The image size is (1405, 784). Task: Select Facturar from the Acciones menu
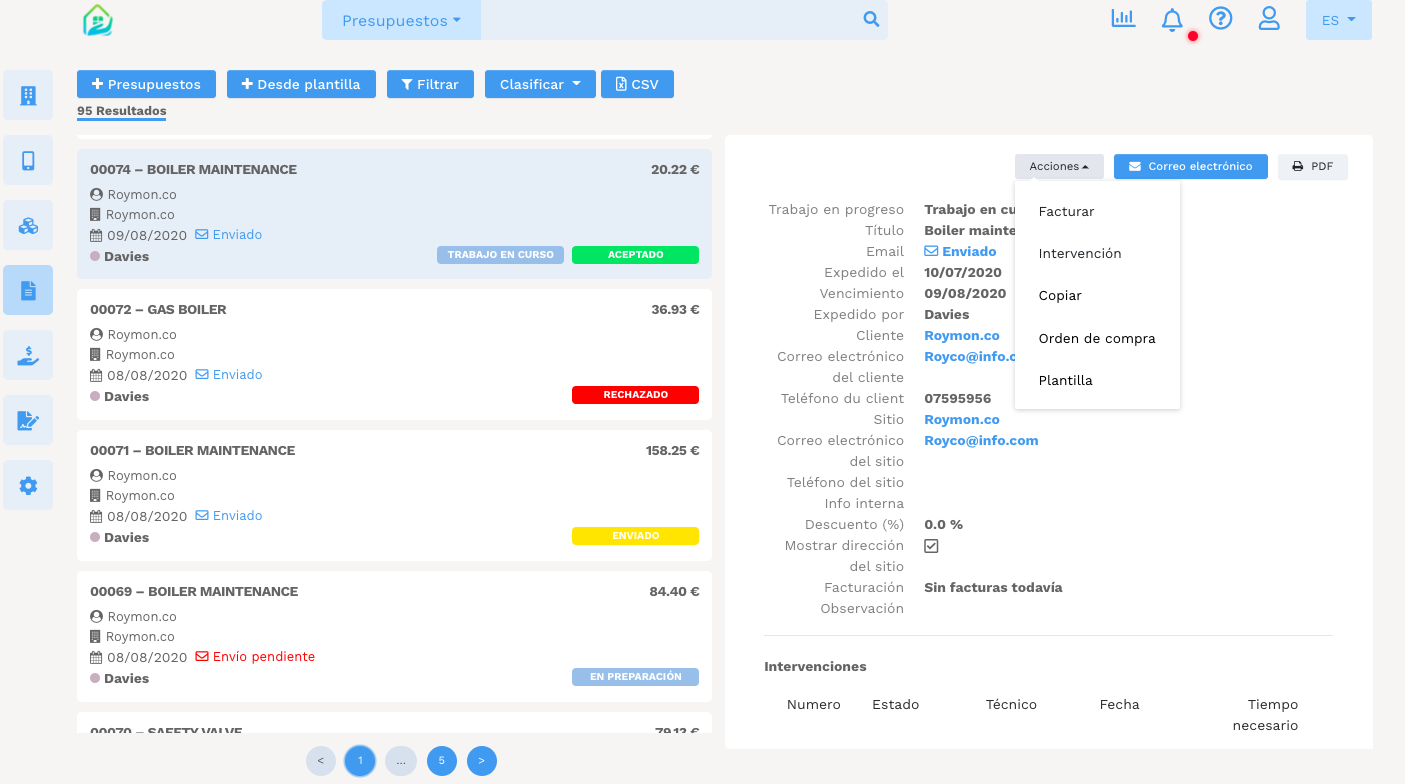(x=1066, y=211)
